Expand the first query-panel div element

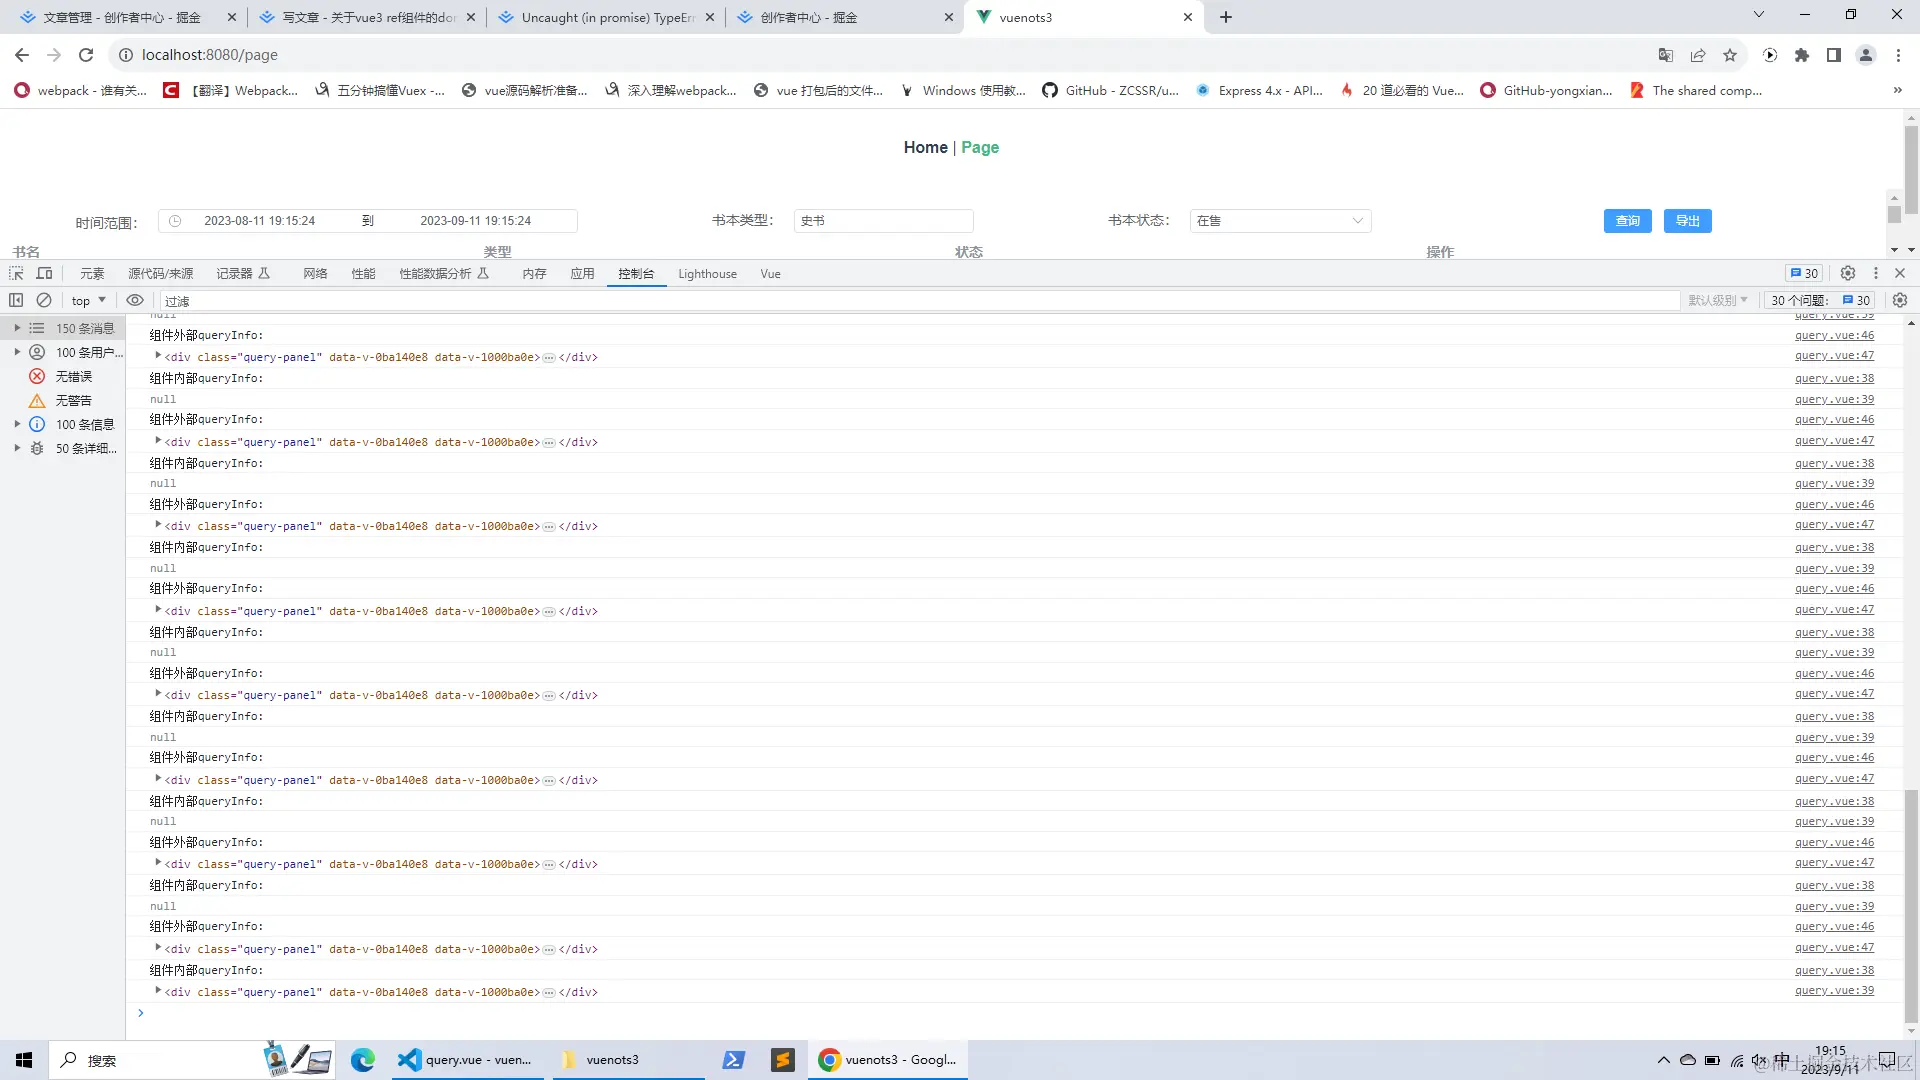click(158, 356)
